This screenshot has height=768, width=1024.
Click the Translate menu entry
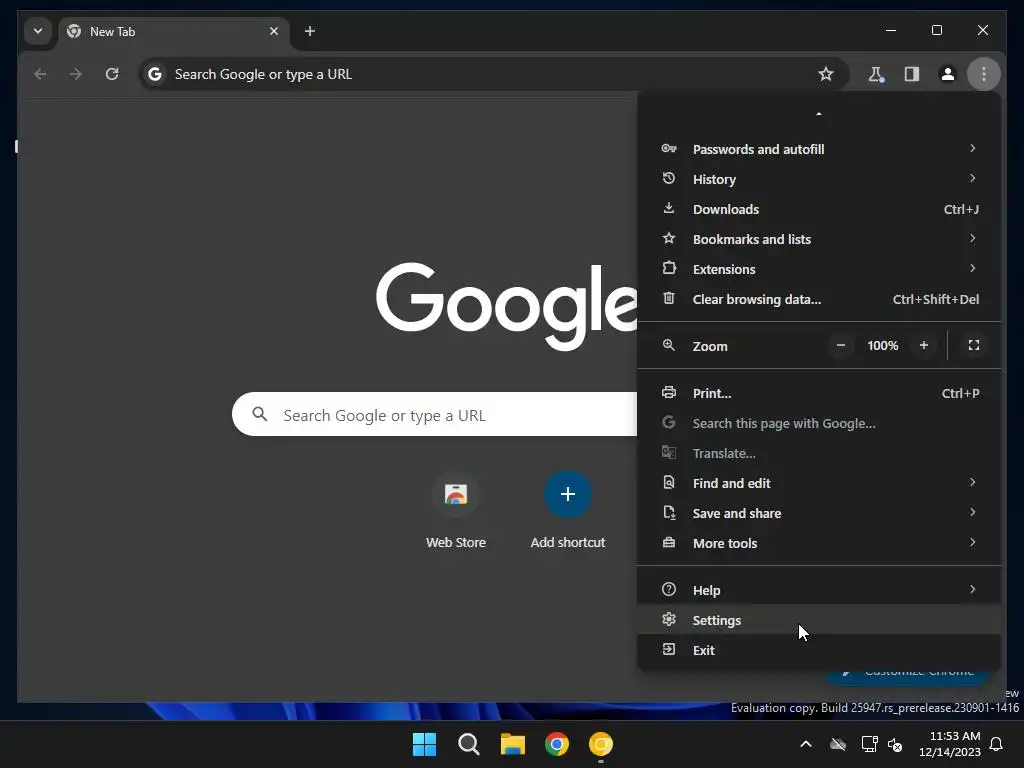[x=819, y=453]
